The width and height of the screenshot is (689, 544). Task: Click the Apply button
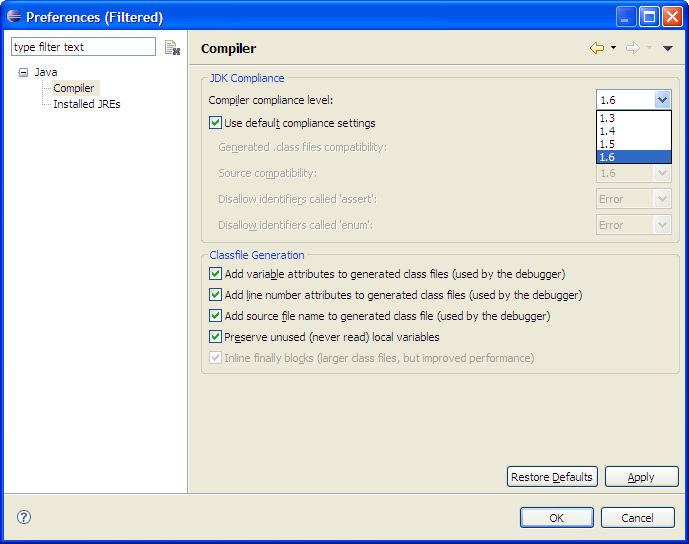pyautogui.click(x=642, y=477)
